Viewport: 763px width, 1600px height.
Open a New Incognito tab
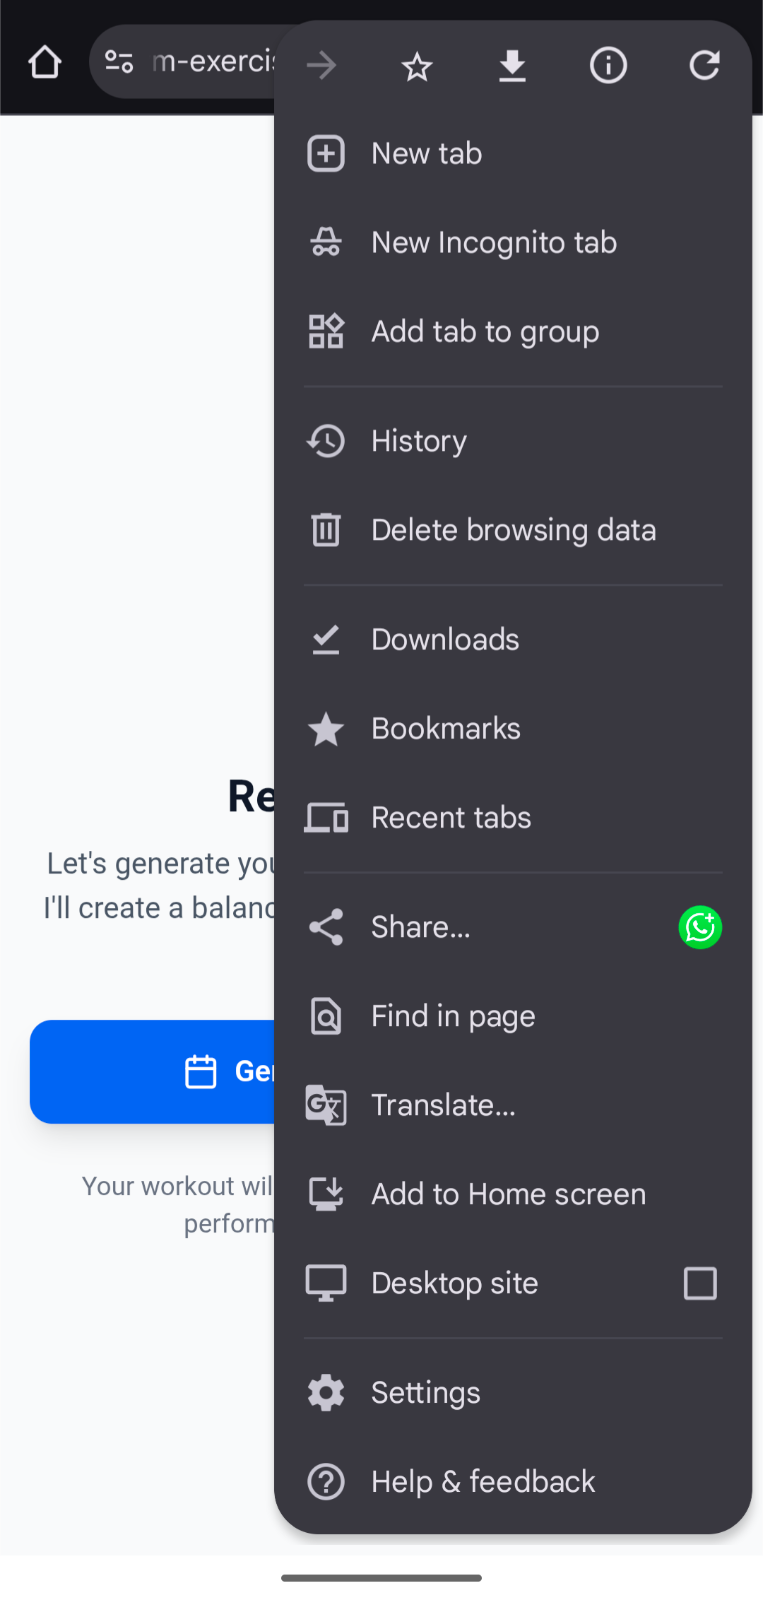pyautogui.click(x=493, y=243)
